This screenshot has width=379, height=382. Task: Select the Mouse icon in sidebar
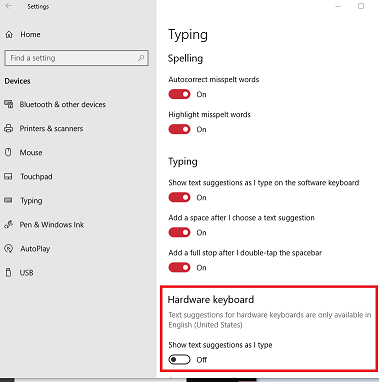click(x=8, y=152)
